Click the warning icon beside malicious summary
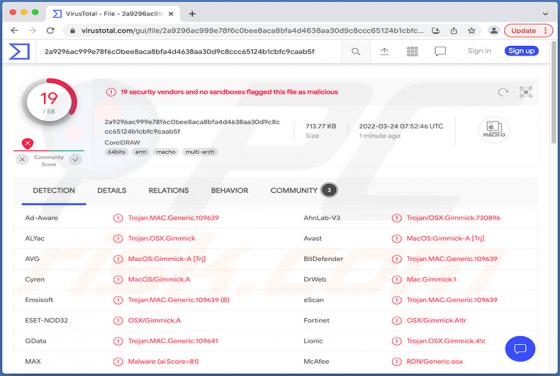The width and height of the screenshot is (560, 376). point(111,92)
